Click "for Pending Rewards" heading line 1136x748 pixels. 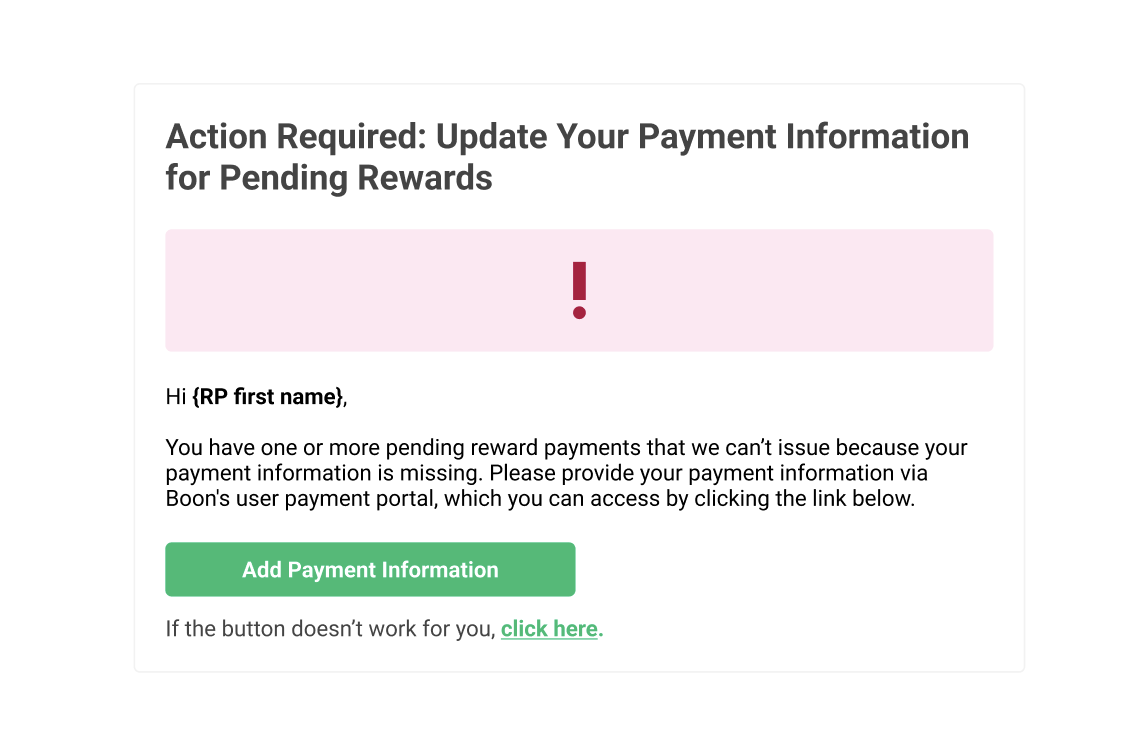[x=329, y=178]
